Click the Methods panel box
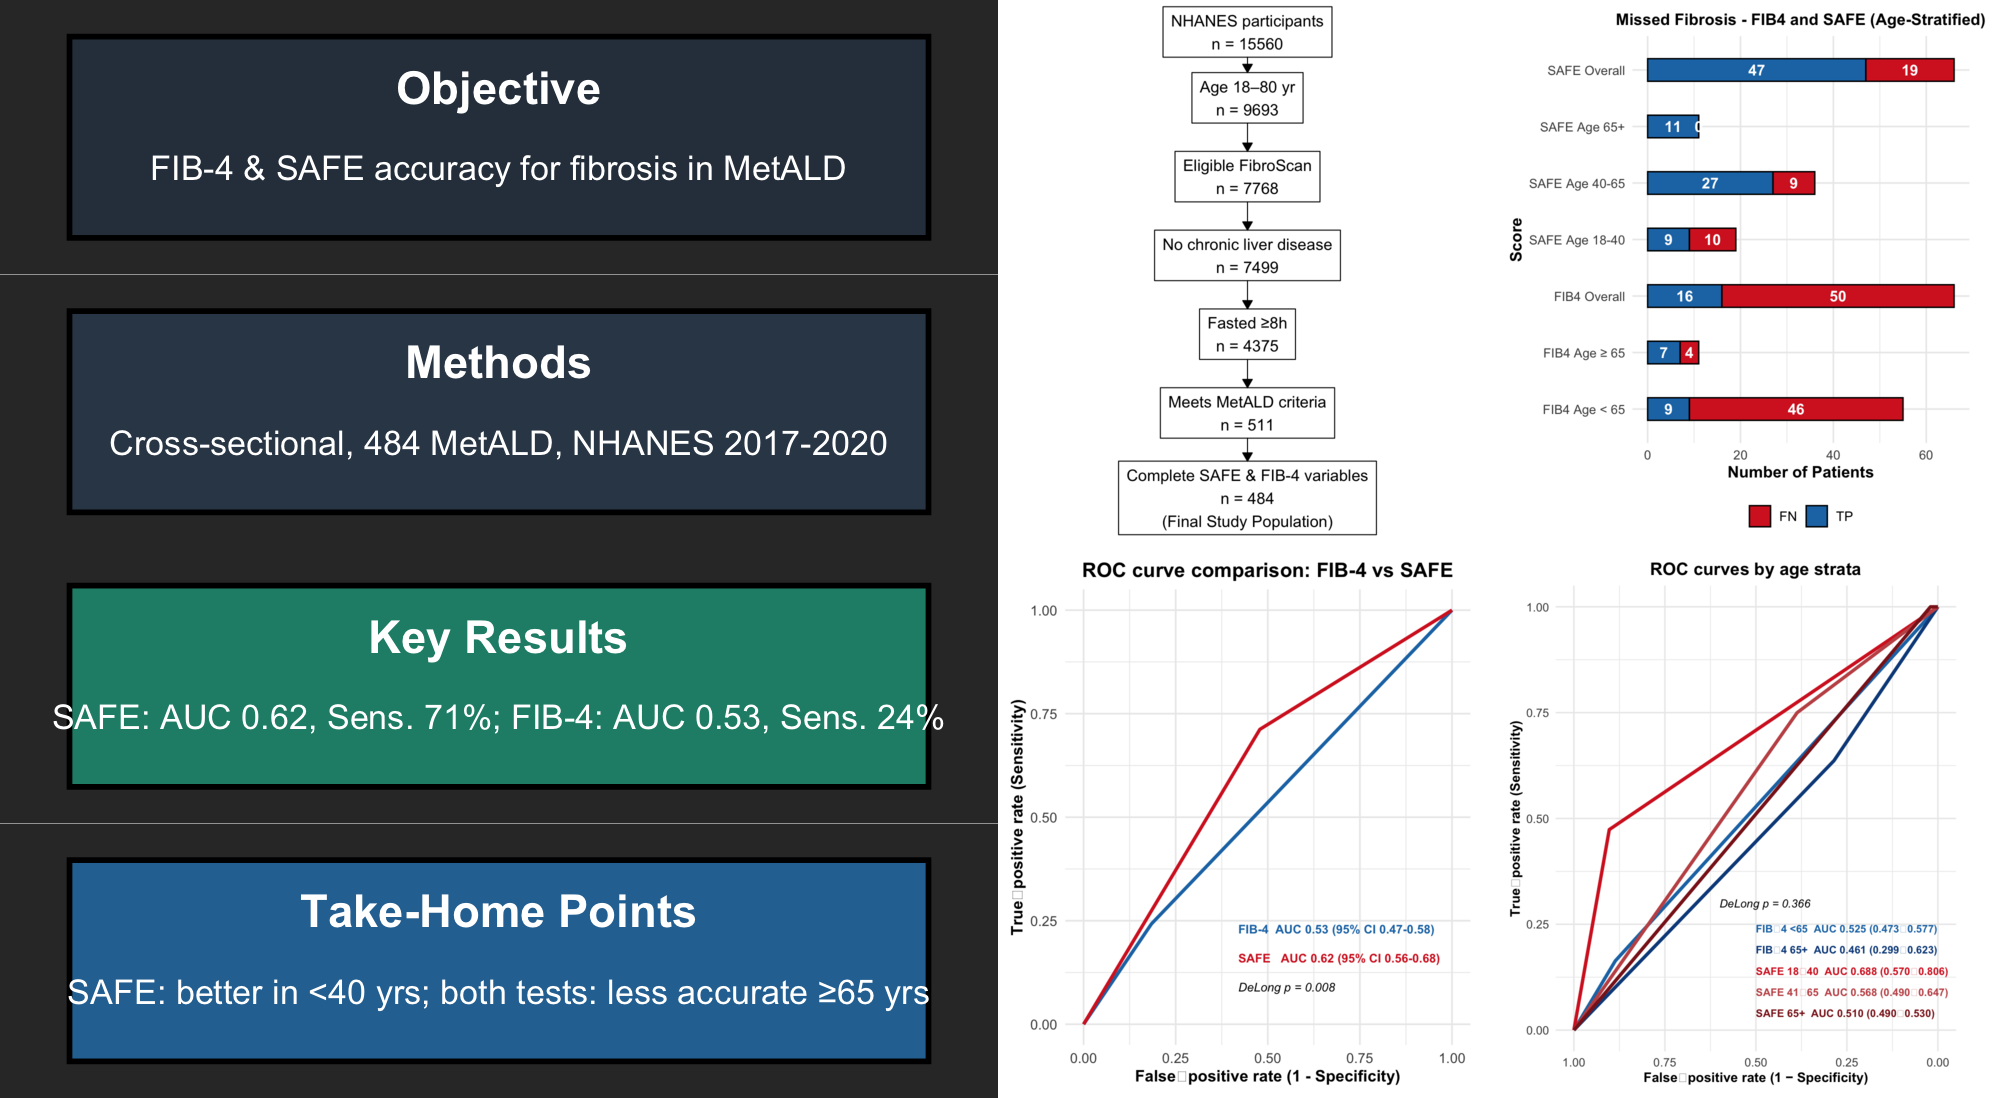1996x1098 pixels. (498, 412)
